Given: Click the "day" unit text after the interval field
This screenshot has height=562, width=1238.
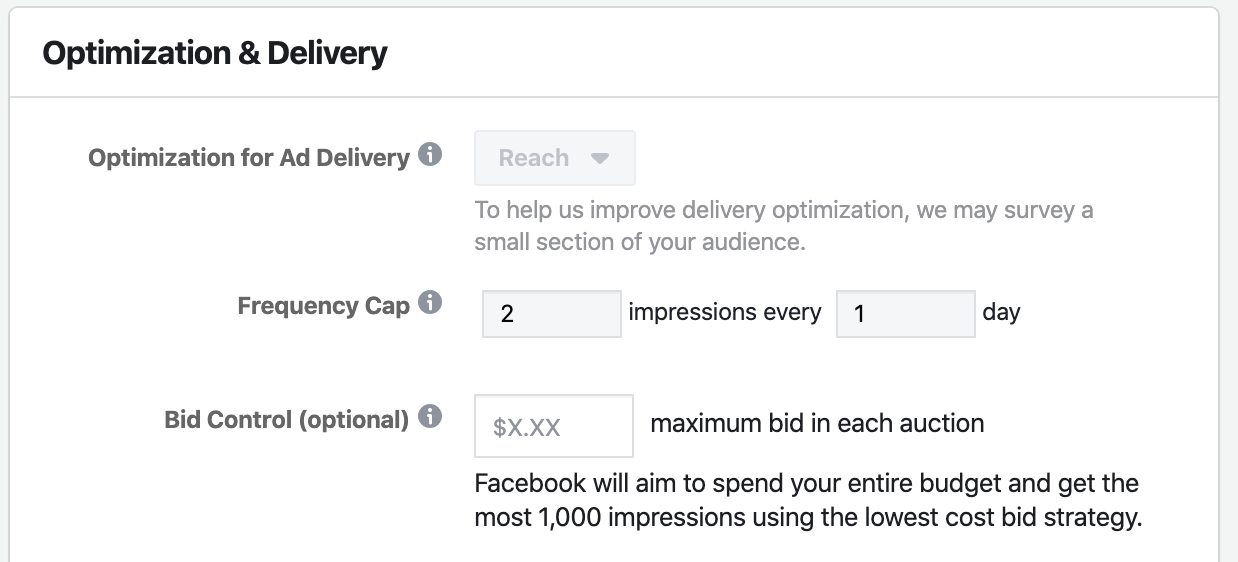Looking at the screenshot, I should pyautogui.click(x=1001, y=313).
